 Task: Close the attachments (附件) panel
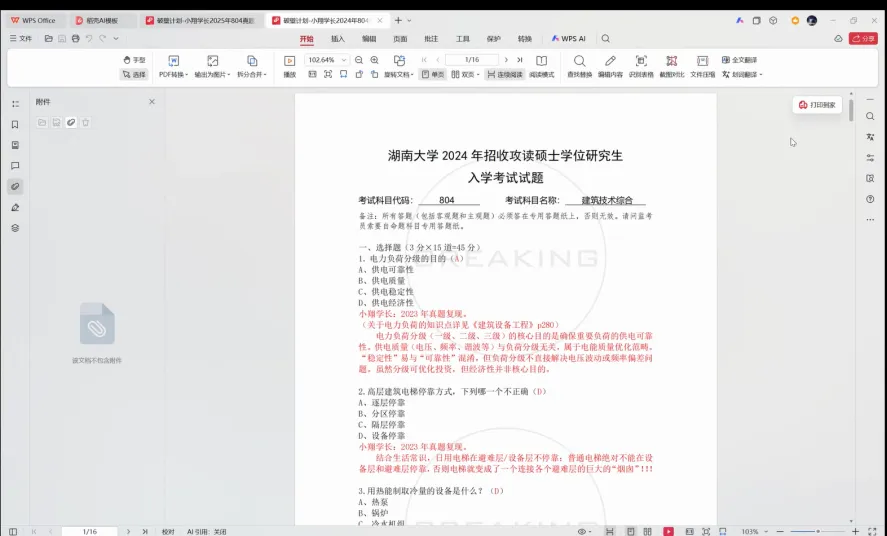[x=152, y=102]
